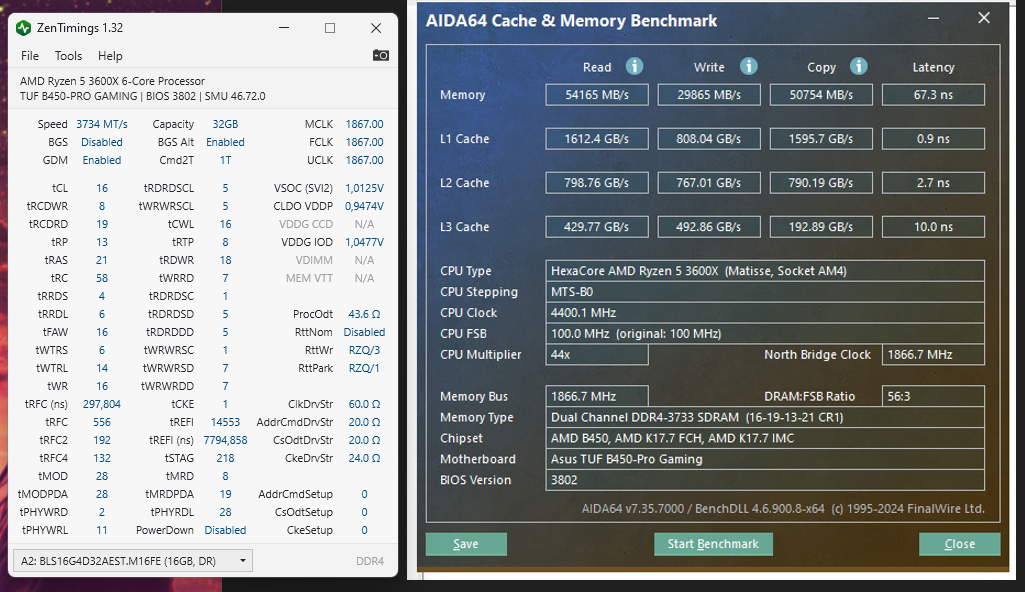Image resolution: width=1025 pixels, height=592 pixels.
Task: Click the Read info icon in AIDA64
Action: coord(634,66)
